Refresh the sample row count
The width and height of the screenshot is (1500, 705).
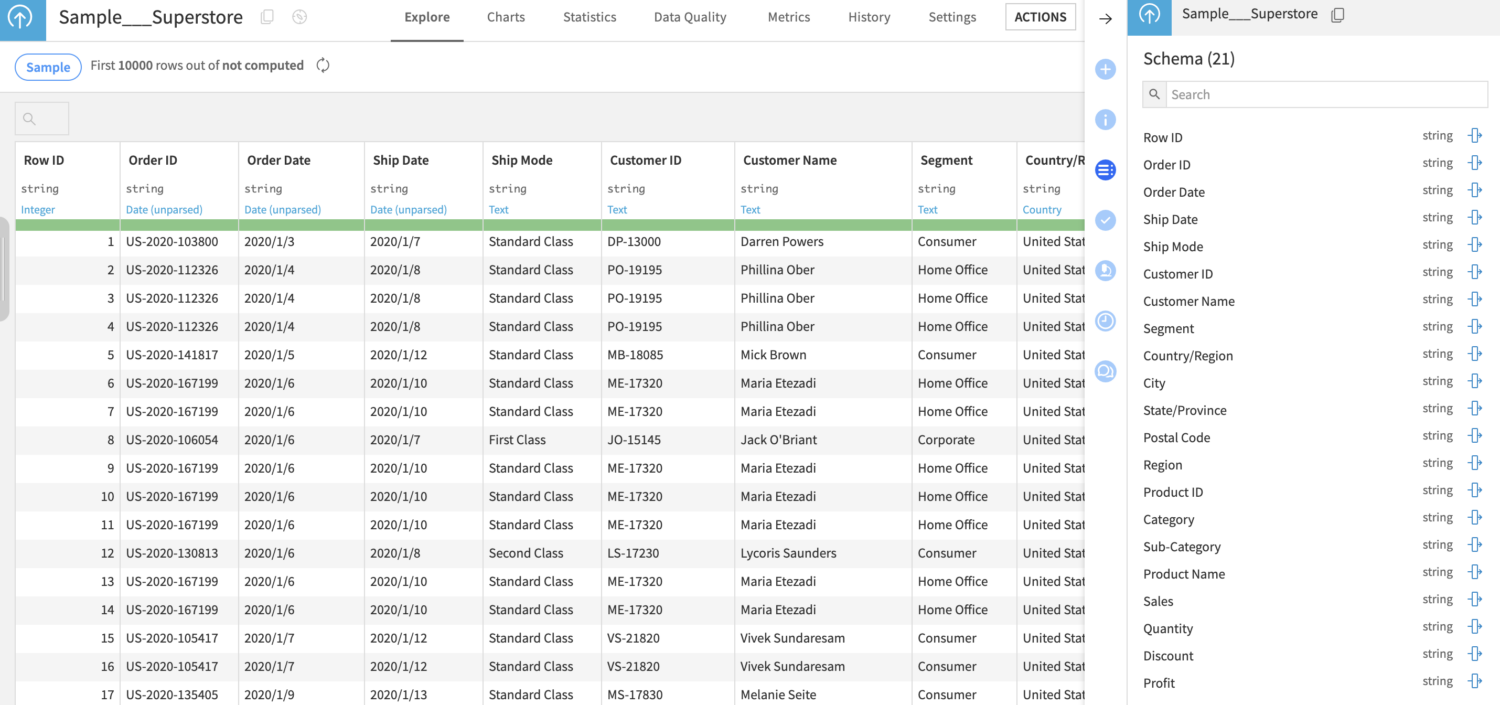[x=323, y=65]
